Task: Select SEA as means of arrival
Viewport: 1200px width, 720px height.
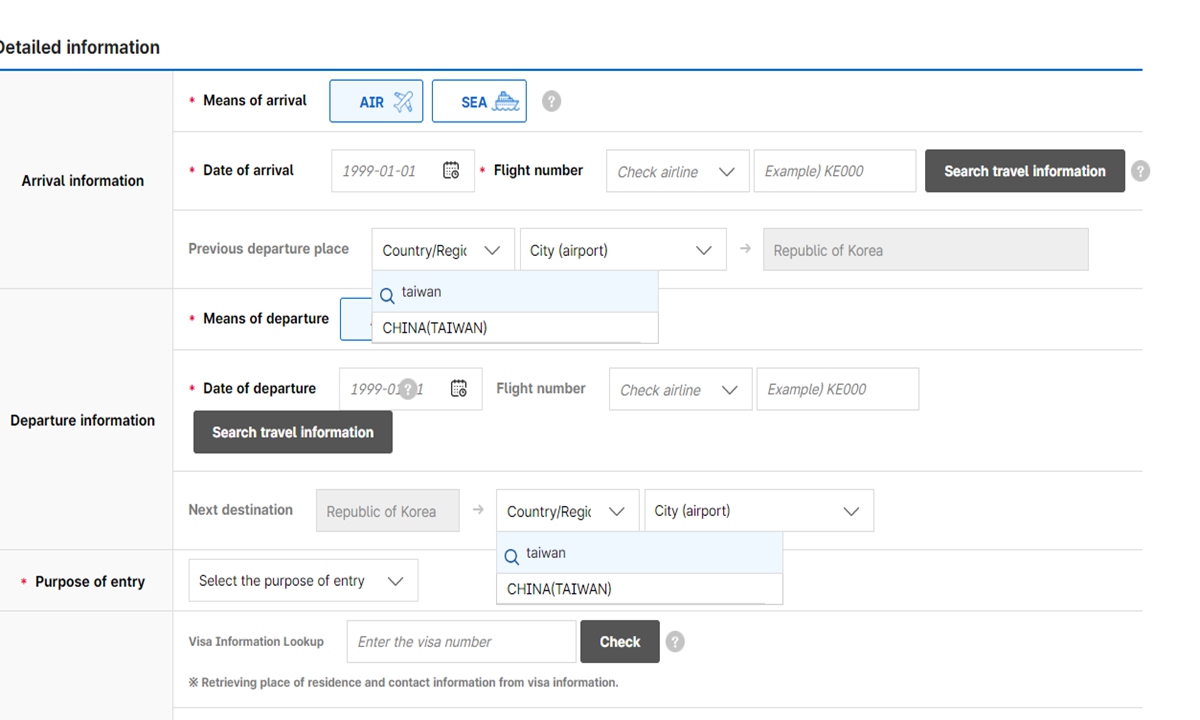Action: pos(479,102)
